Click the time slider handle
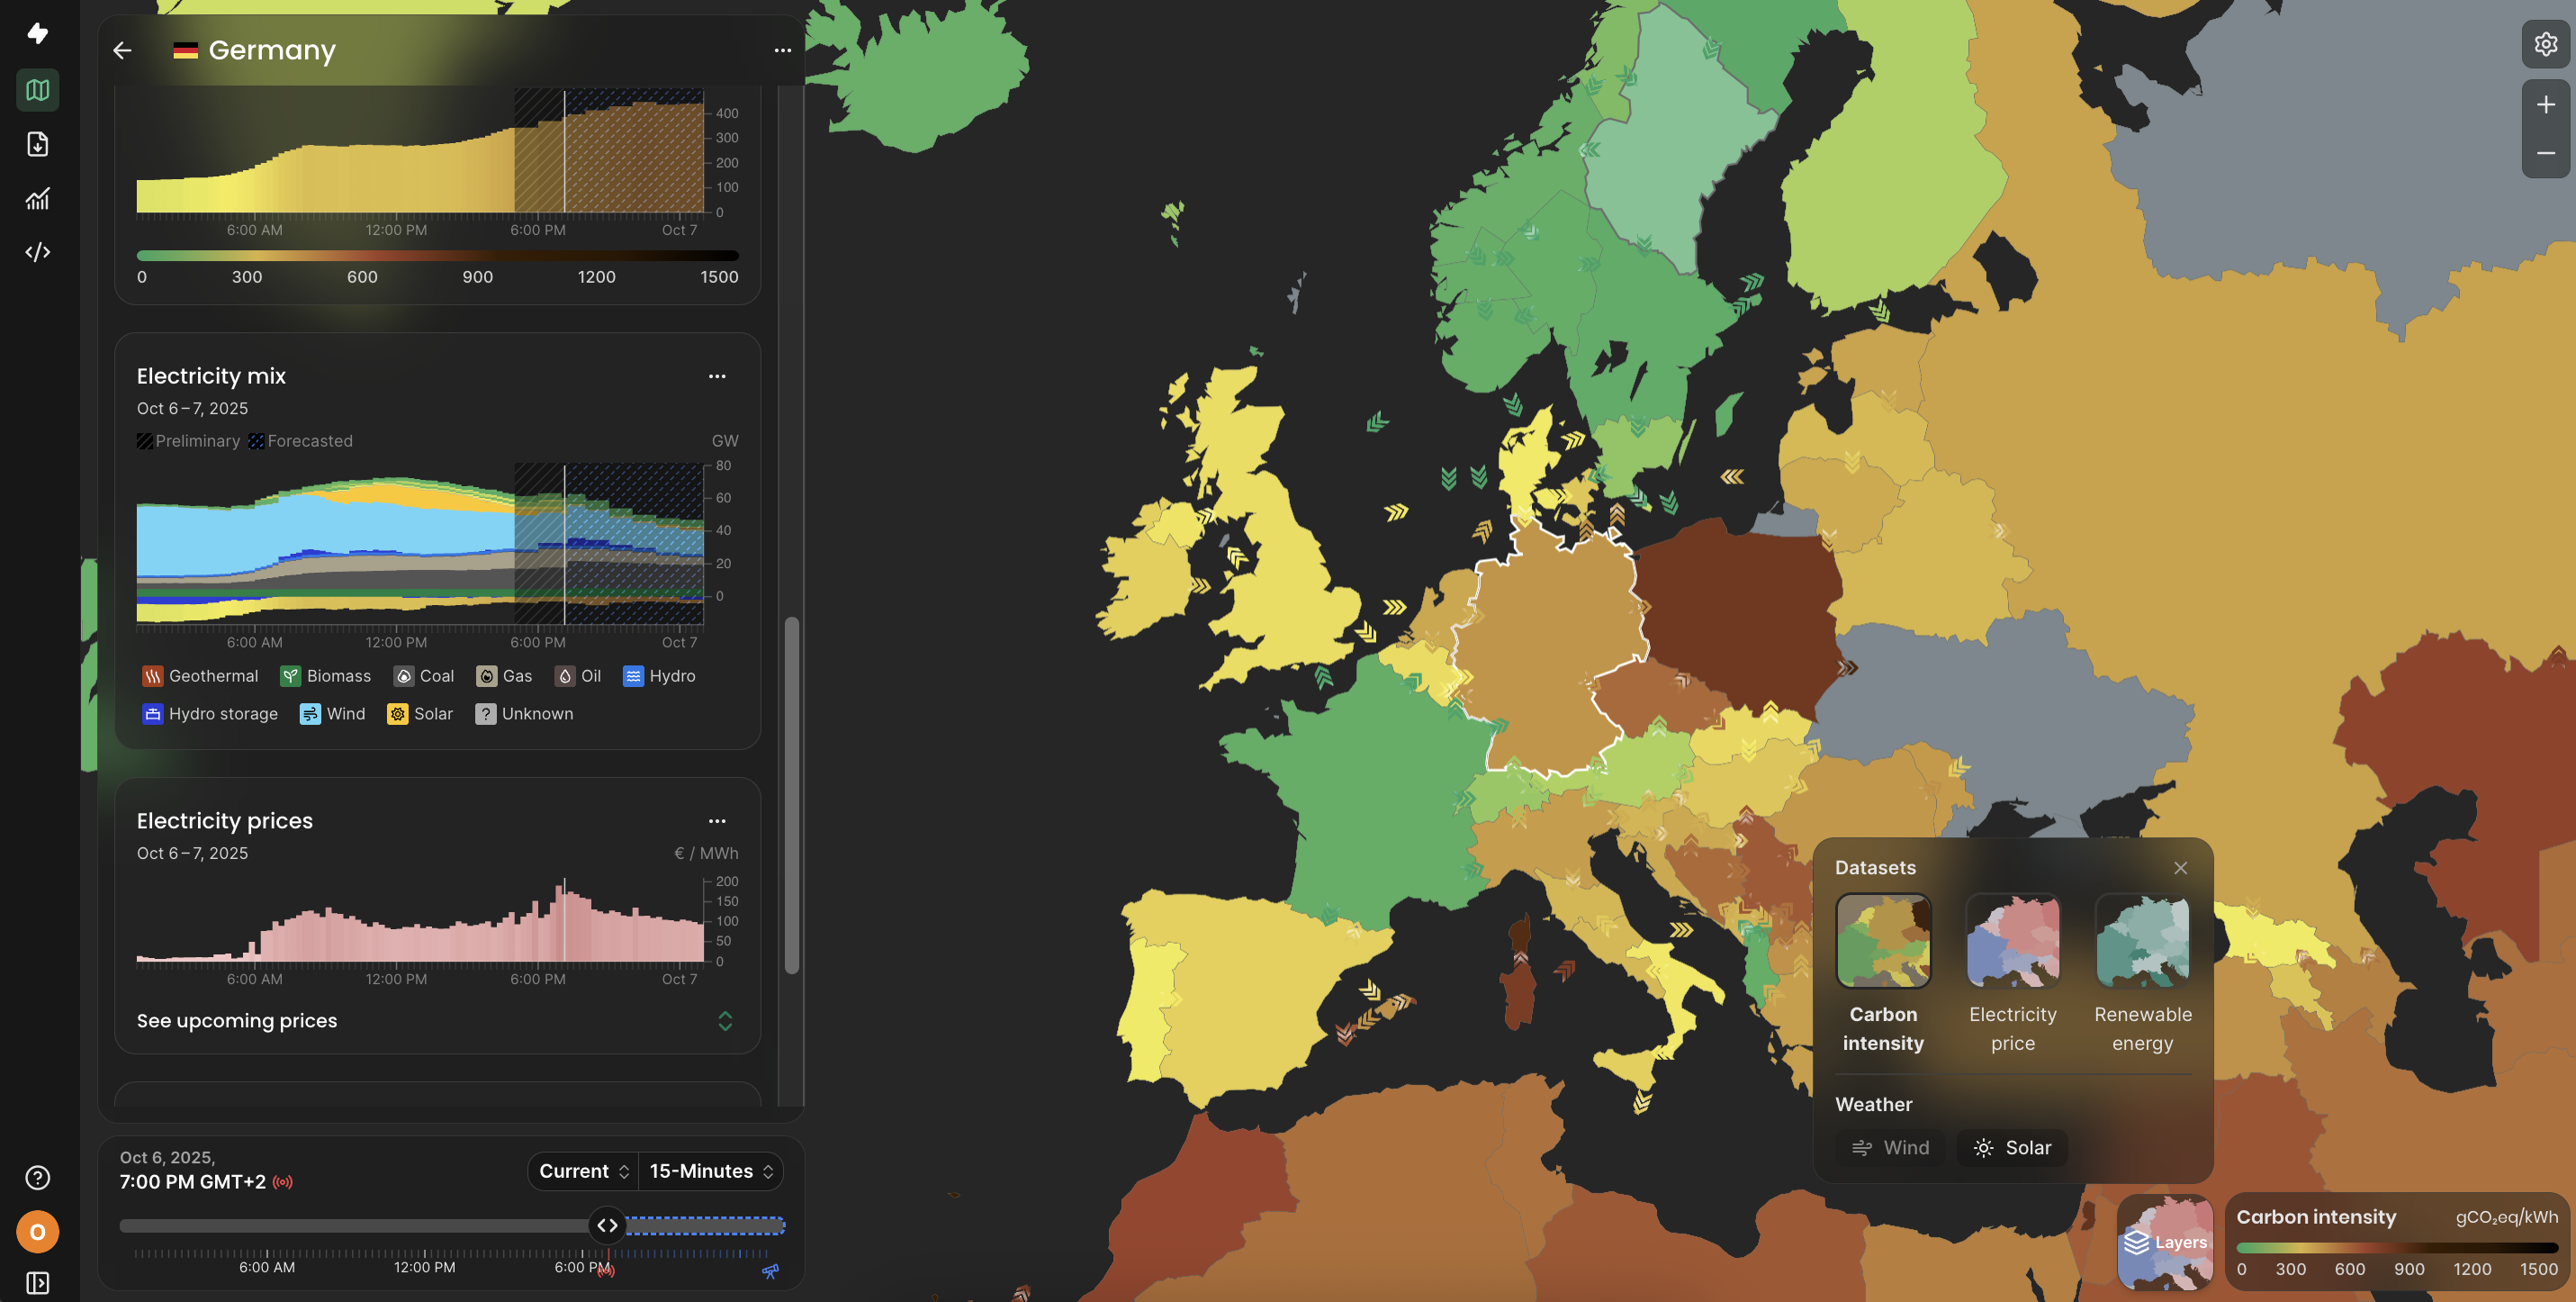This screenshot has width=2576, height=1302. coord(607,1225)
